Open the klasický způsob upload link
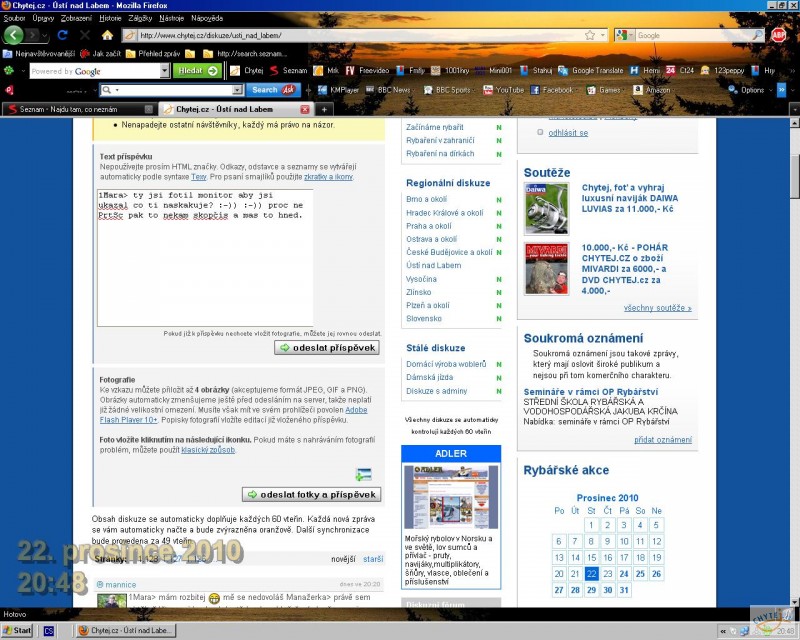 [x=208, y=450]
